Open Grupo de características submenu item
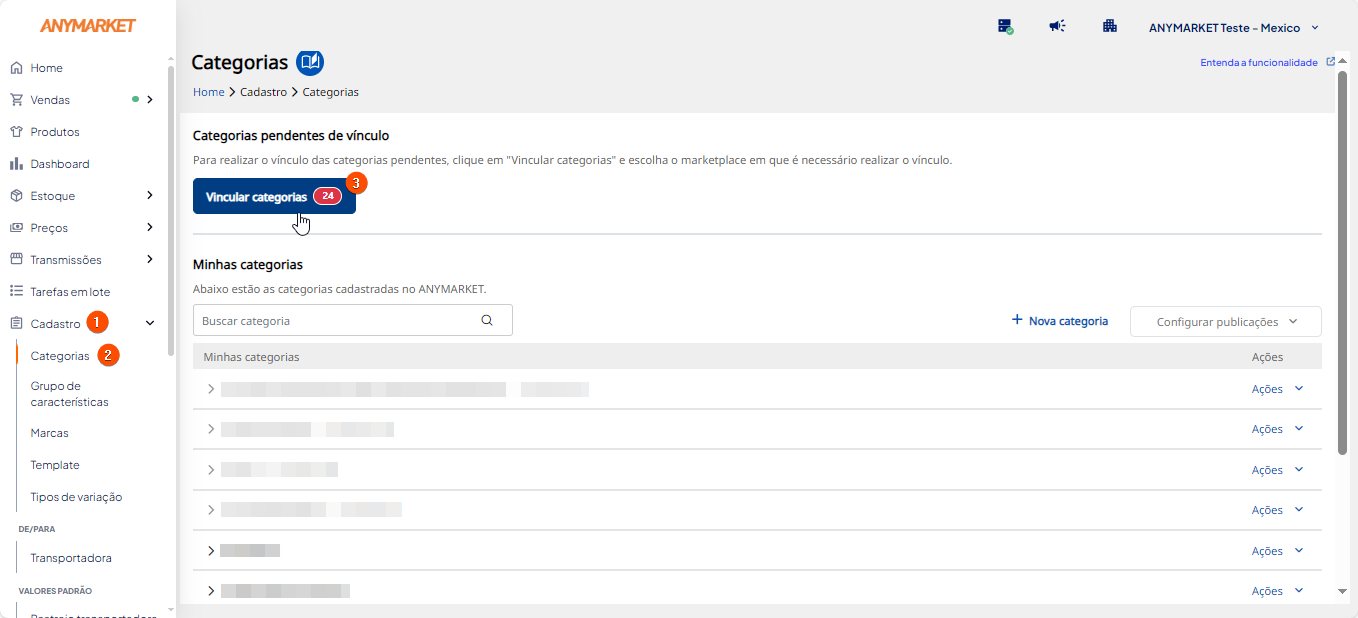This screenshot has height=618, width=1358. click(70, 394)
